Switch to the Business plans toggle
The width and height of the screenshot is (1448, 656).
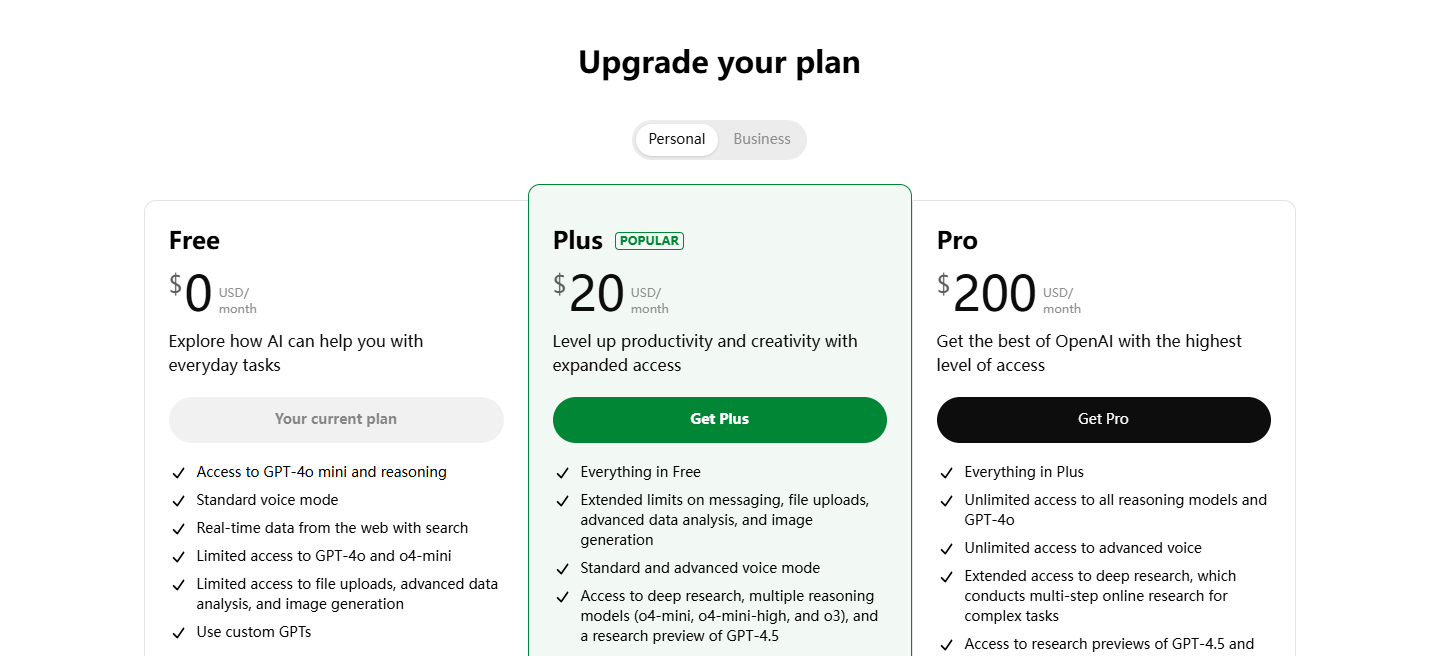[x=762, y=139]
